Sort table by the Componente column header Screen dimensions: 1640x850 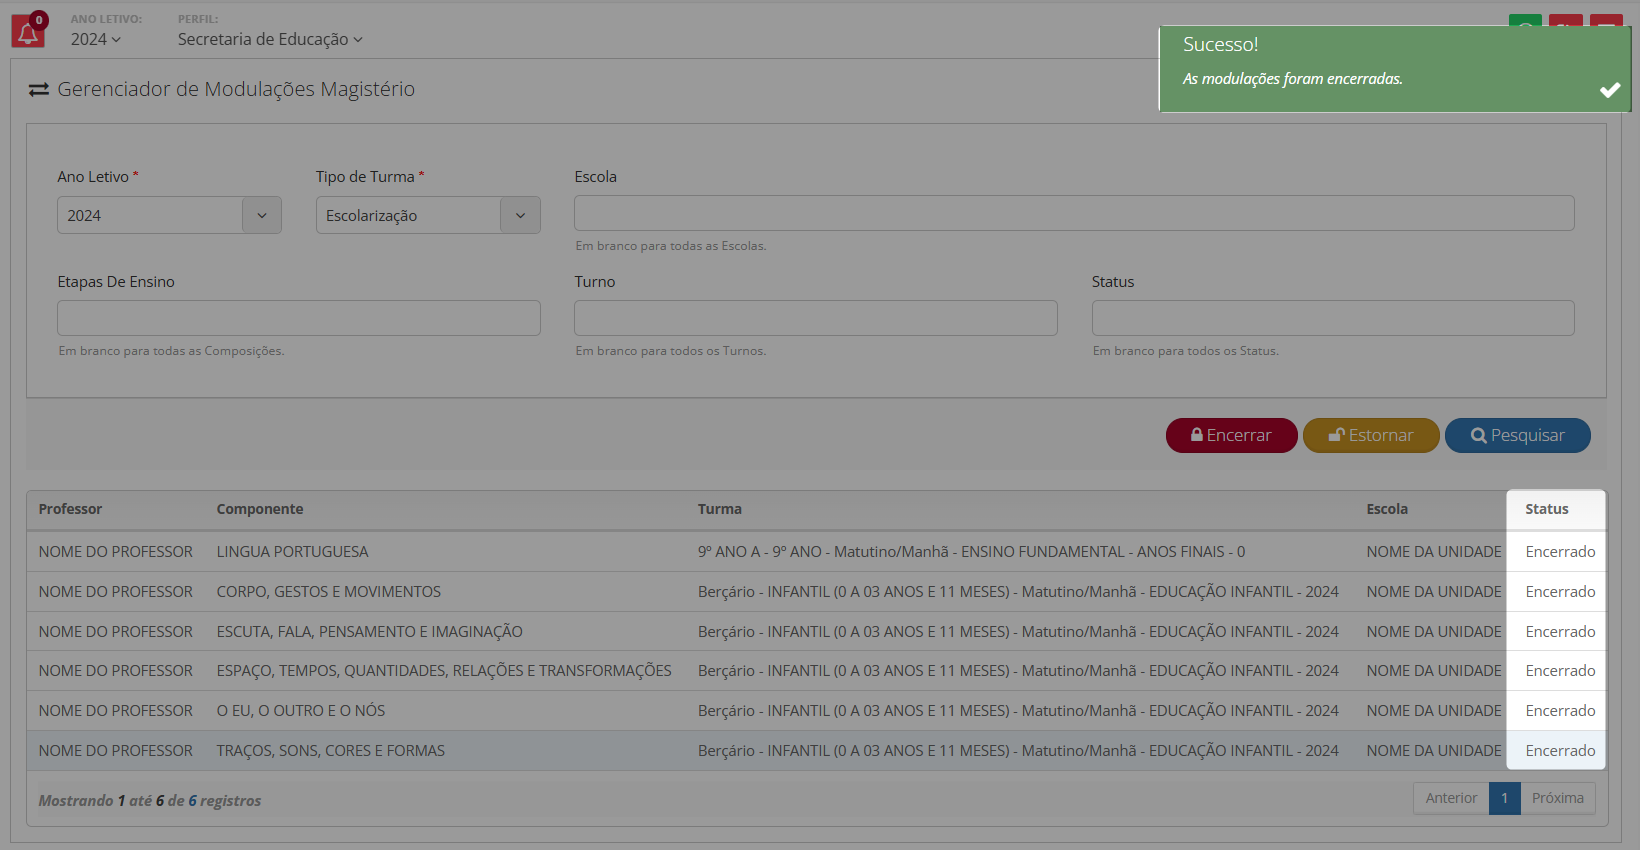coord(260,509)
